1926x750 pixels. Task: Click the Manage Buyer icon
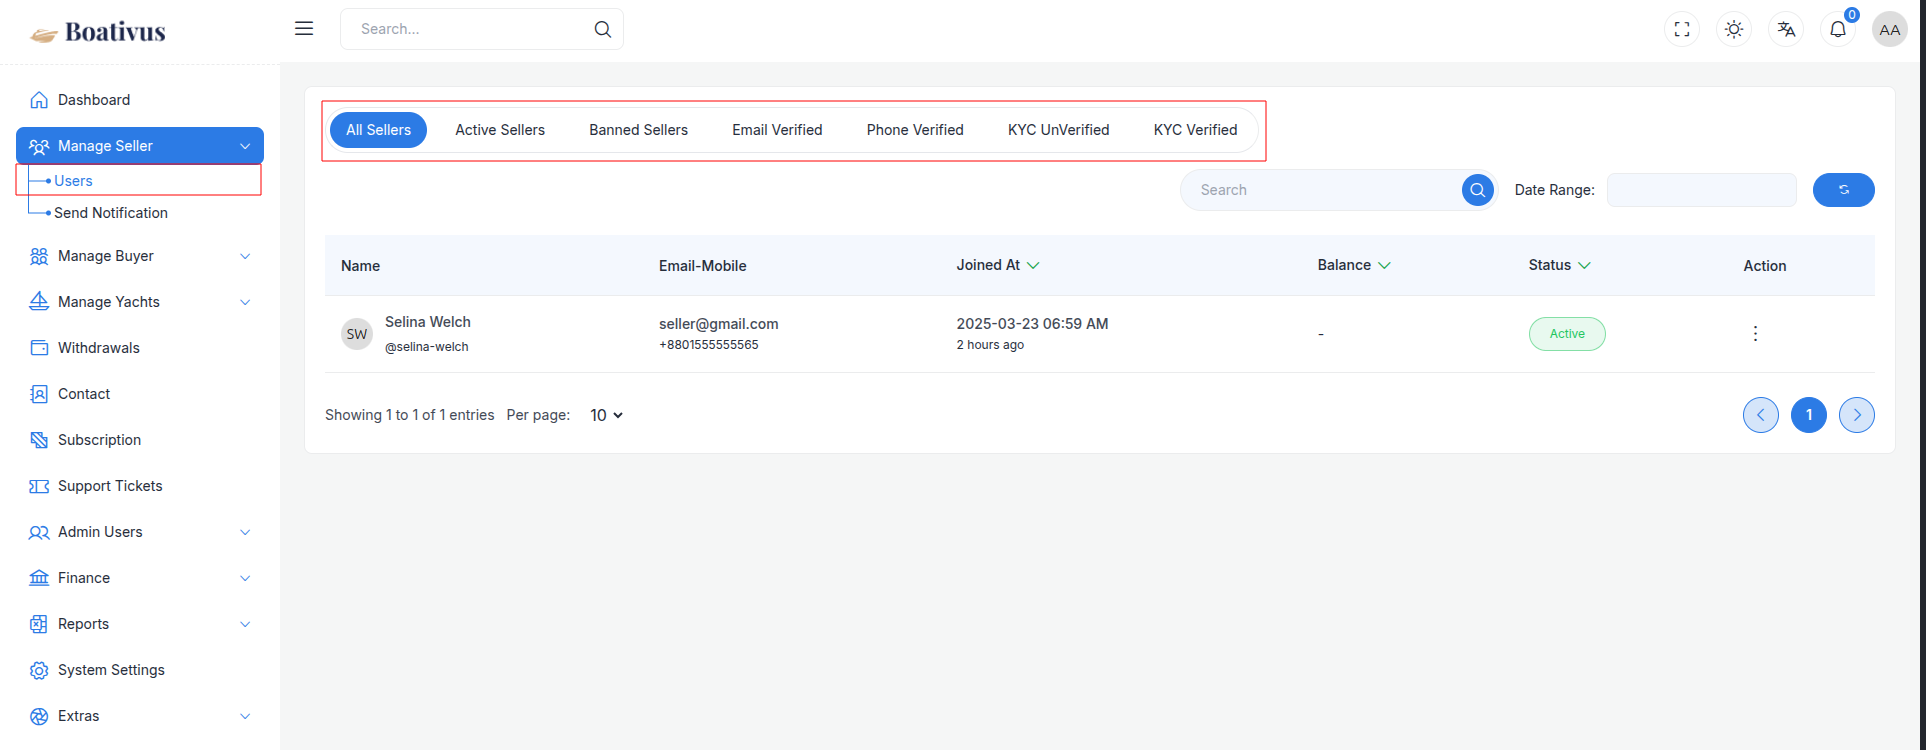pos(39,256)
